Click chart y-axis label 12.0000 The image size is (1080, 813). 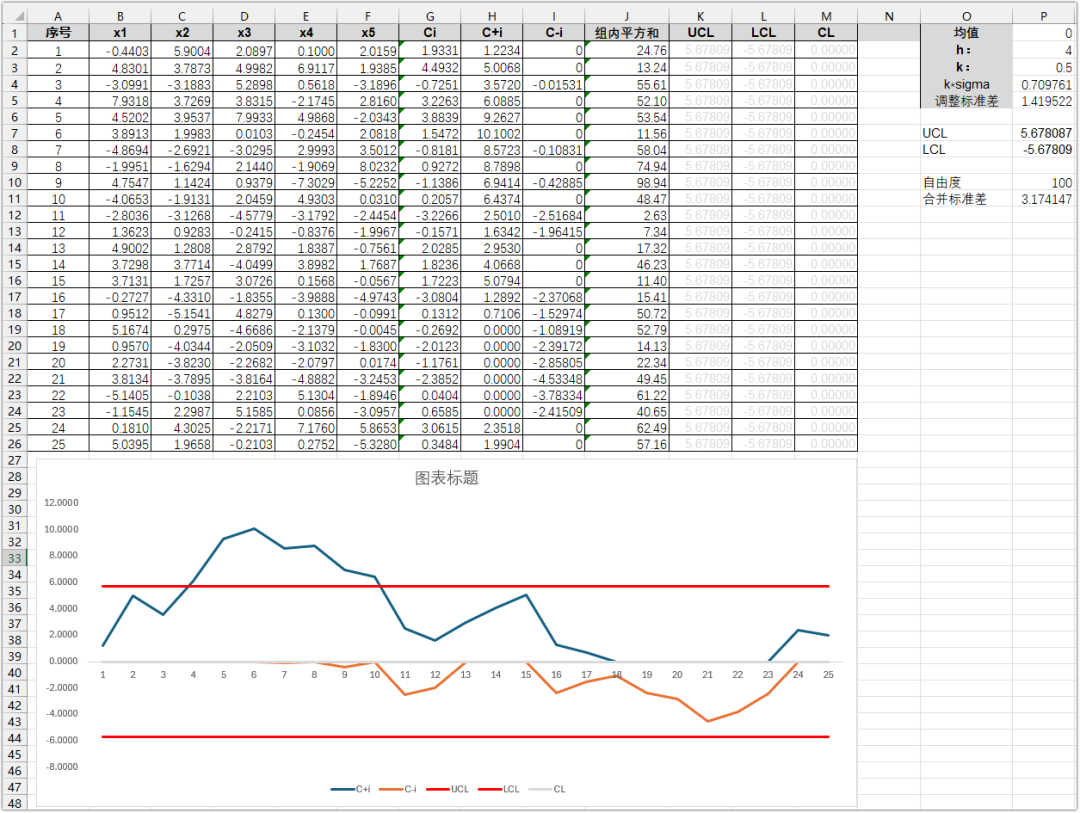point(61,502)
